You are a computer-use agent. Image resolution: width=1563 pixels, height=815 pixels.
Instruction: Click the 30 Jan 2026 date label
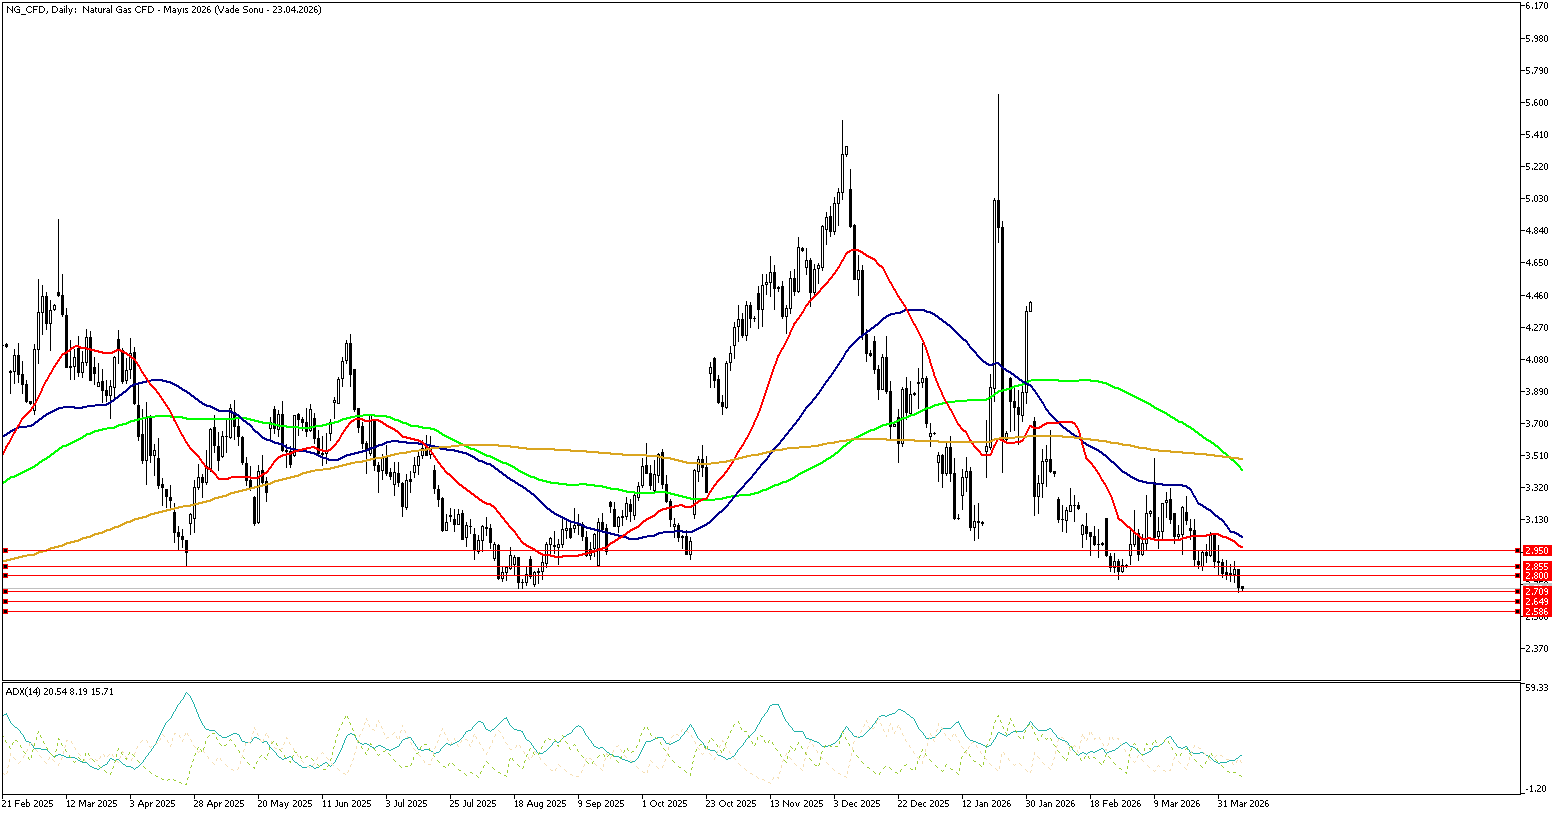point(1050,803)
